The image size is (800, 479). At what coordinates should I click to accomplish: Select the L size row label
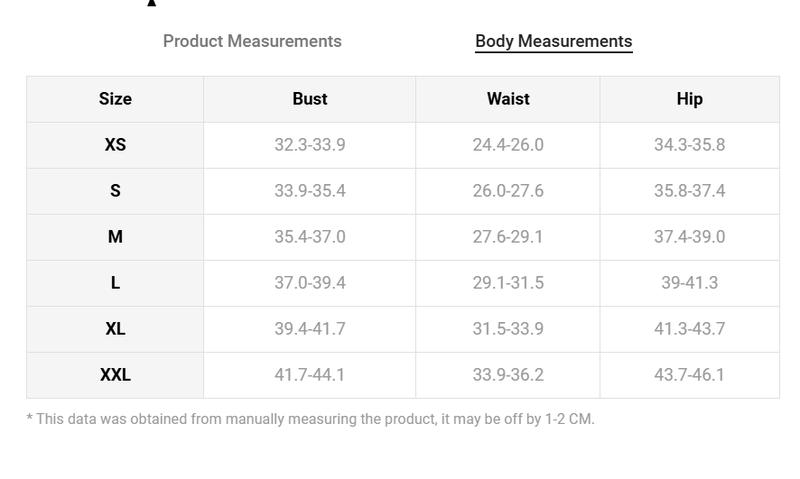click(115, 283)
